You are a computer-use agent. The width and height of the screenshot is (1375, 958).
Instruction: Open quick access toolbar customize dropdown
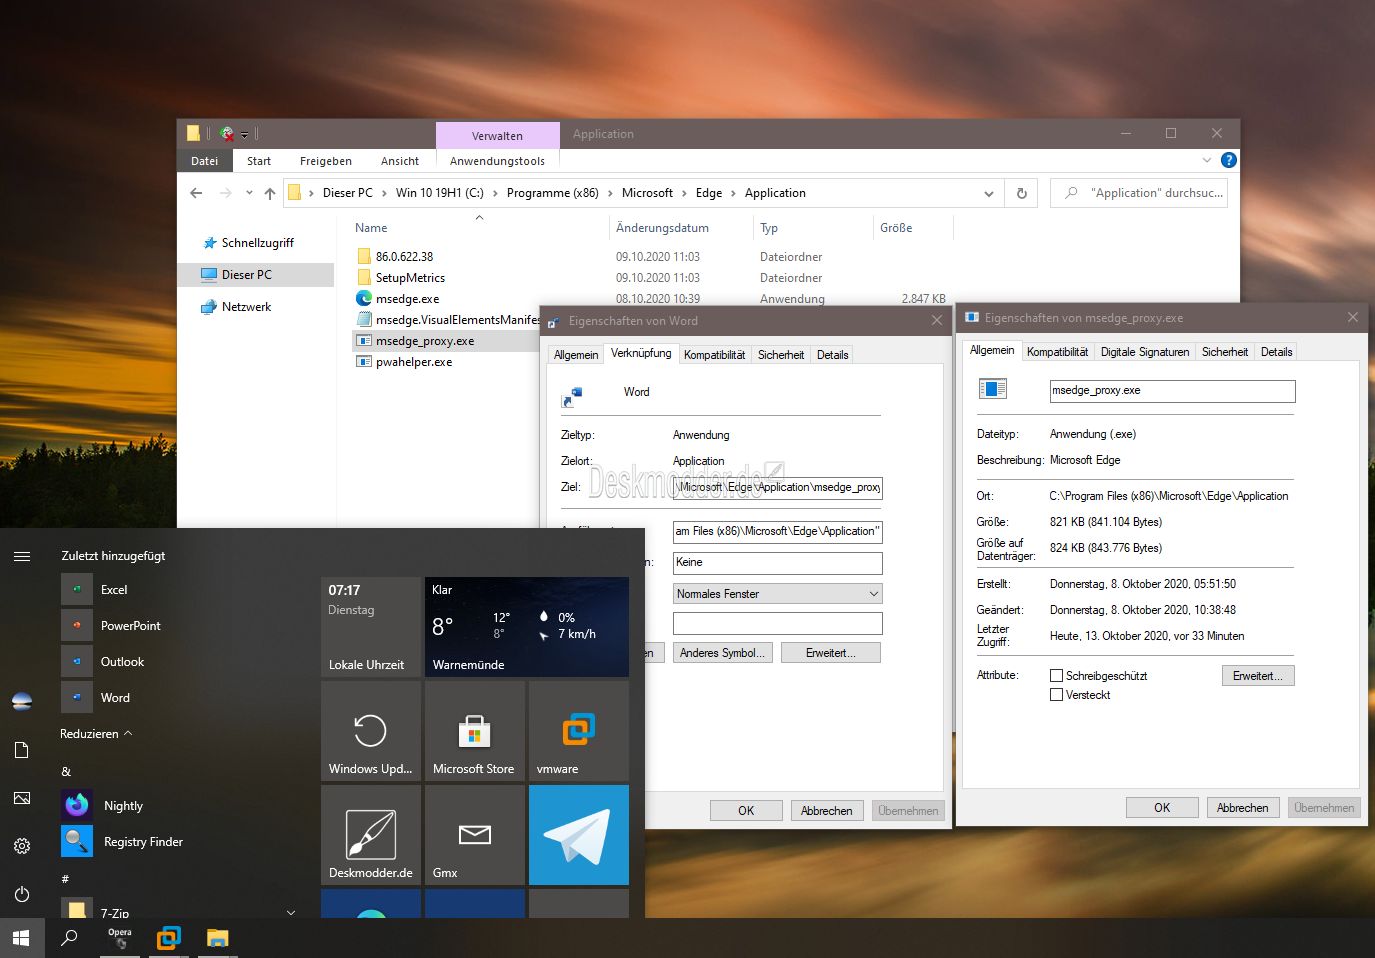coord(244,134)
